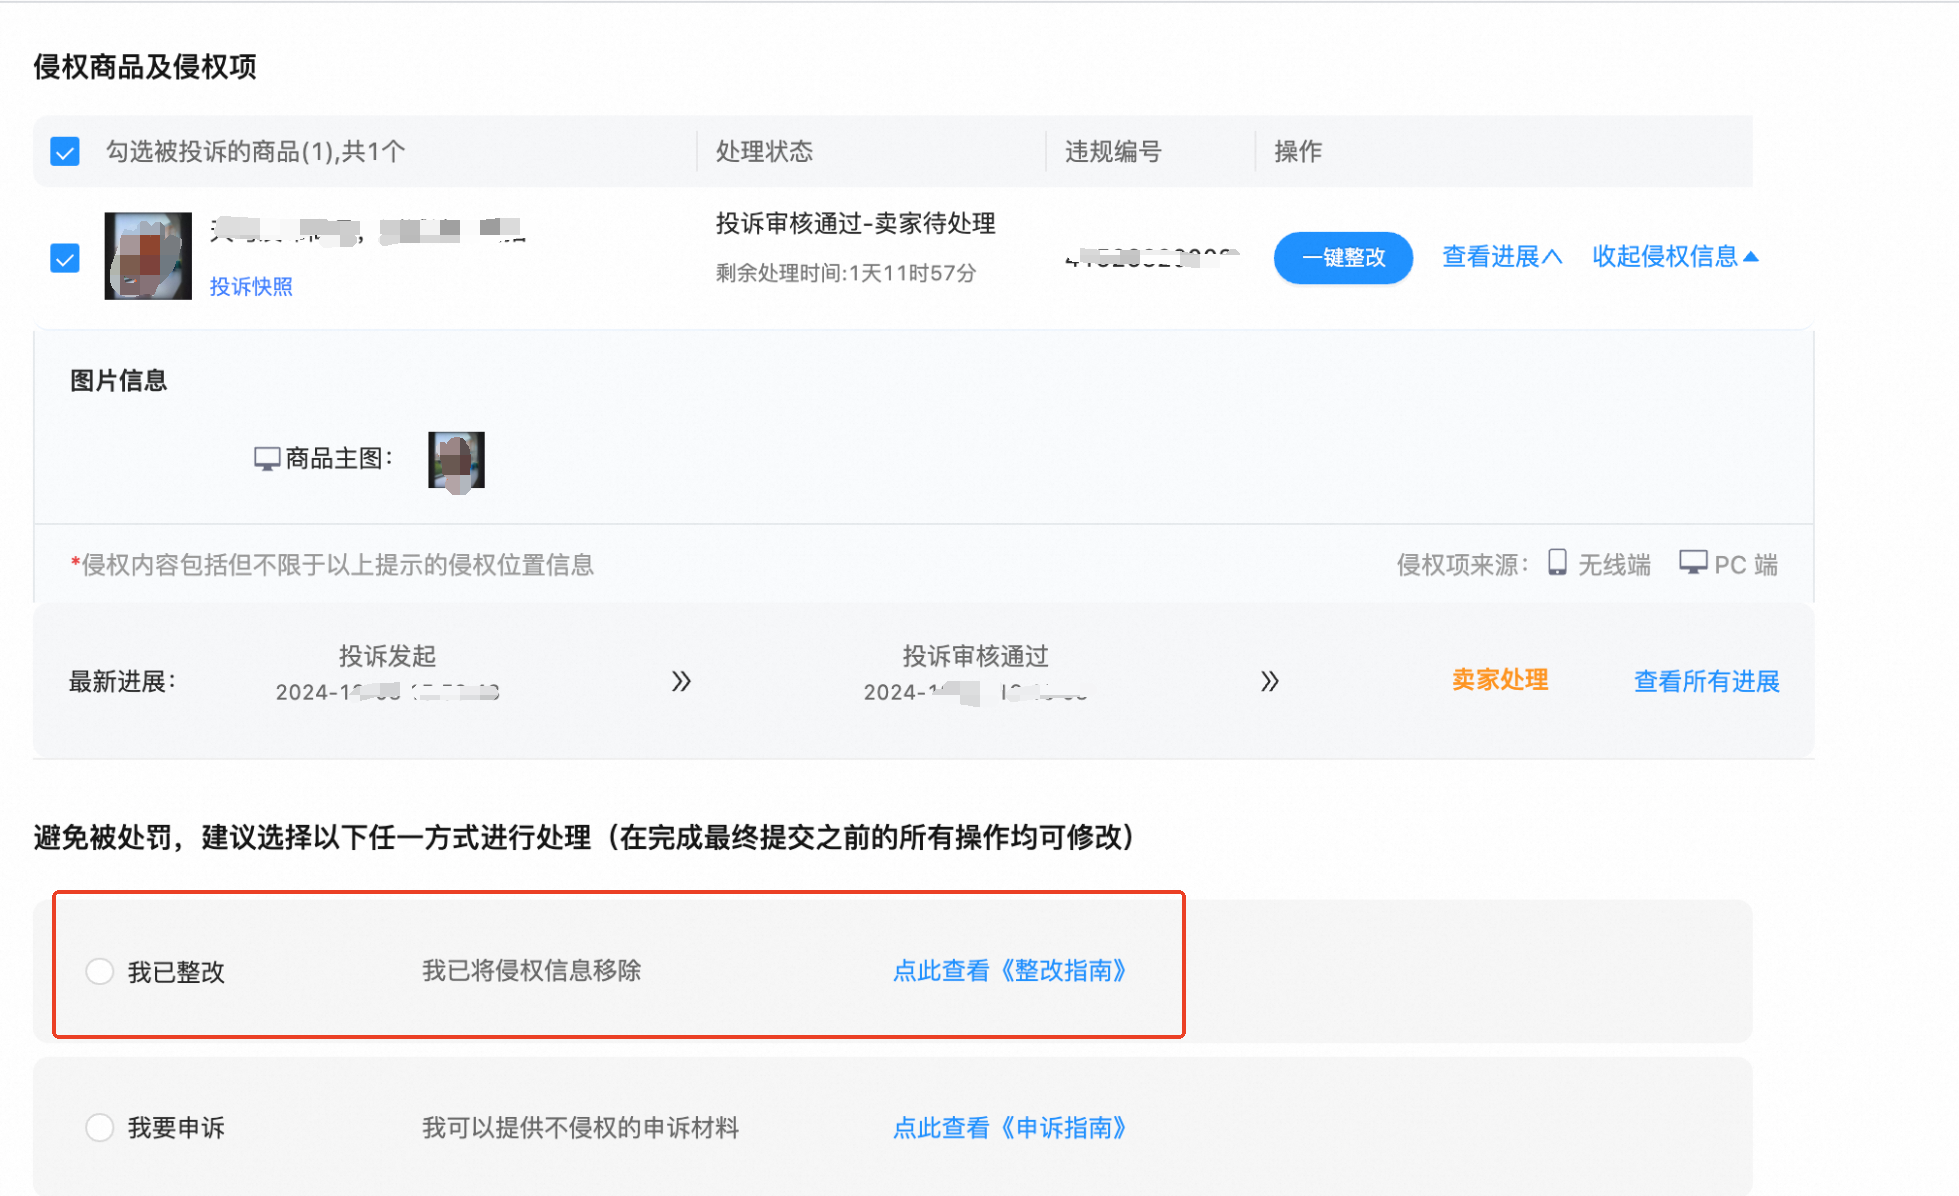Screen dimensions: 1959x1196
Task: Click the 处理状态 column header
Action: pyautogui.click(x=764, y=151)
